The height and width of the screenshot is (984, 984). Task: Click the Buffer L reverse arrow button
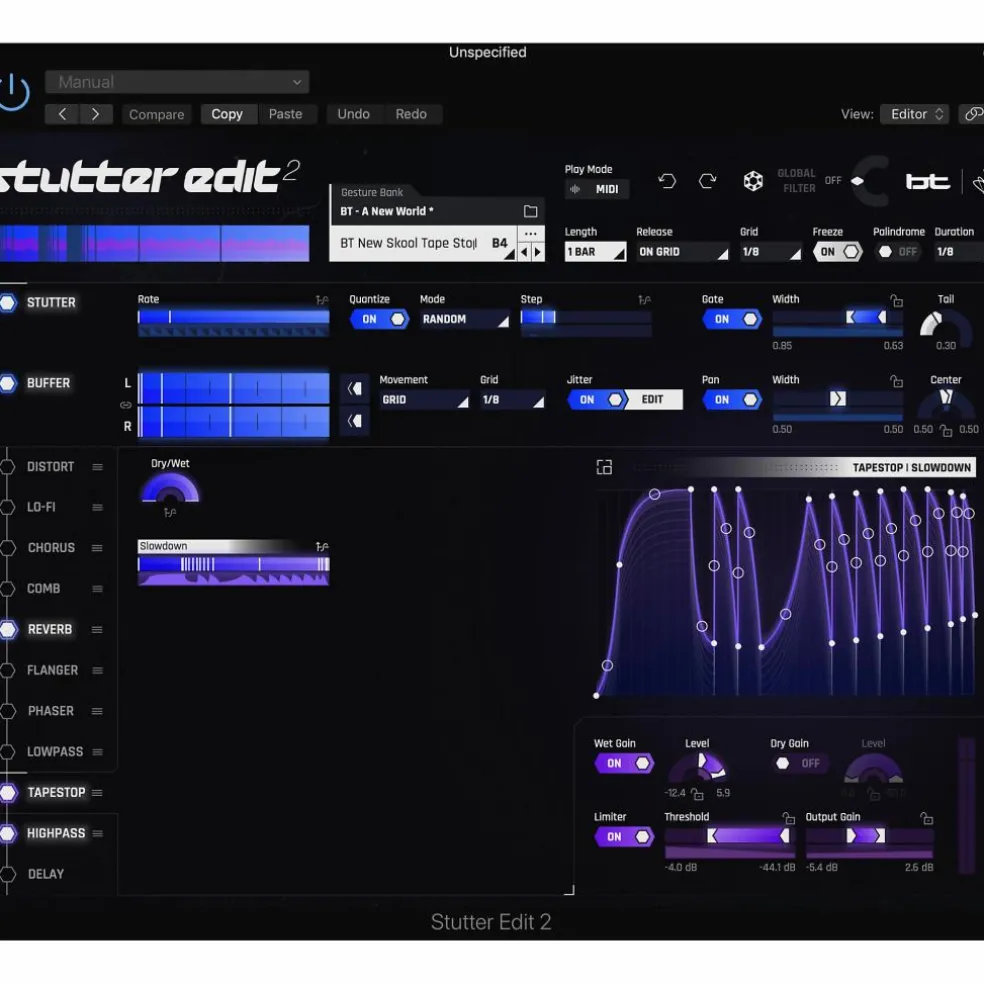click(355, 389)
